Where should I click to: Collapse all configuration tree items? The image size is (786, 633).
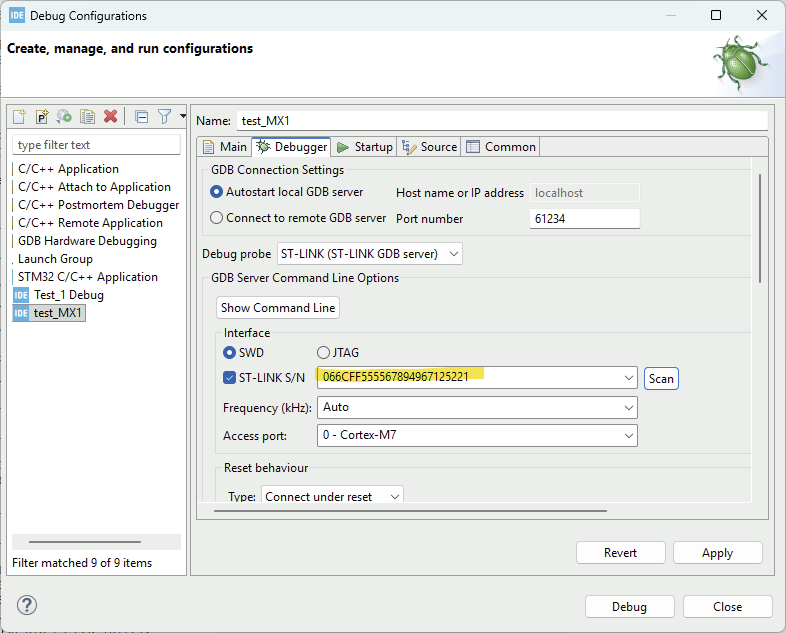coord(141,117)
